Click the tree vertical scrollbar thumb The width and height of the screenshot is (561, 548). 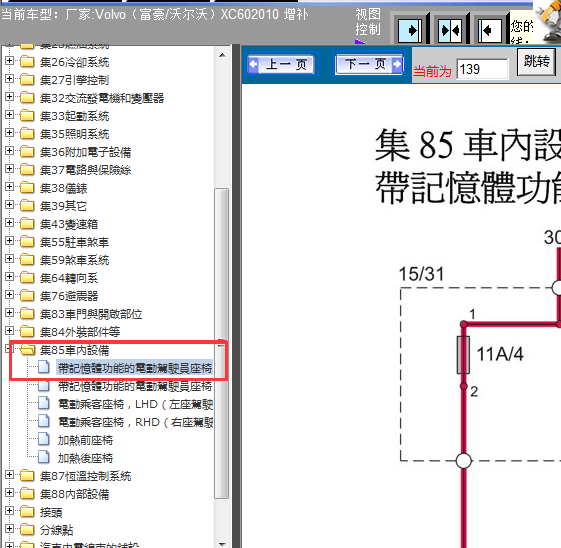click(222, 343)
